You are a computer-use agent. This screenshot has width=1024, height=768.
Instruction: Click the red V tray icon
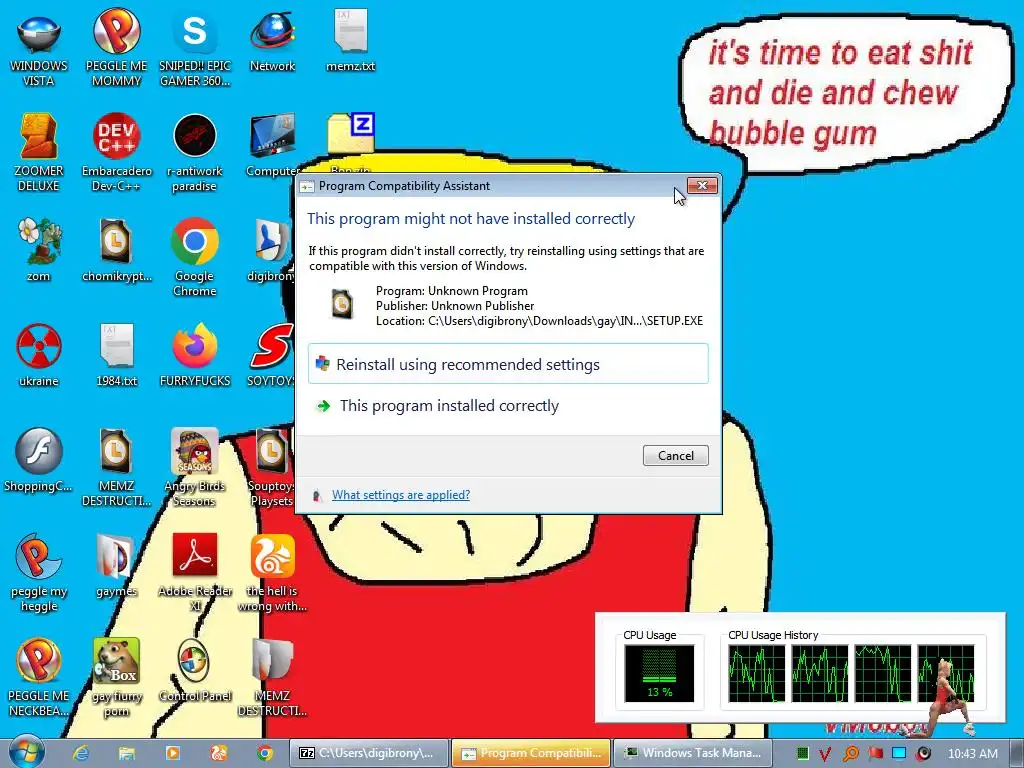pyautogui.click(x=825, y=754)
